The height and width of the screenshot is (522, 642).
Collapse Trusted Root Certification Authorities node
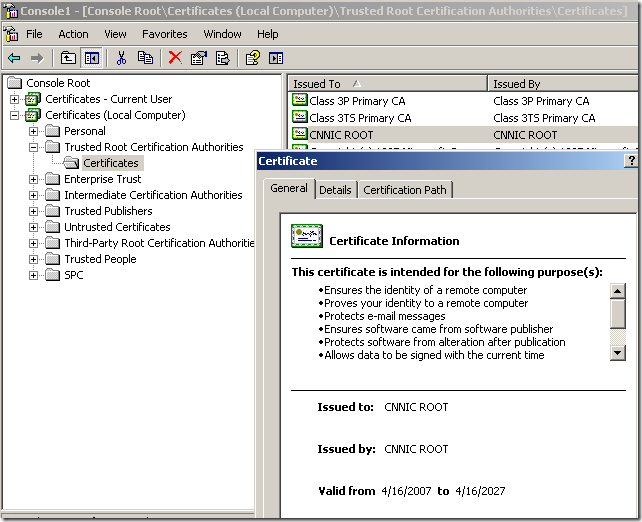pos(34,147)
